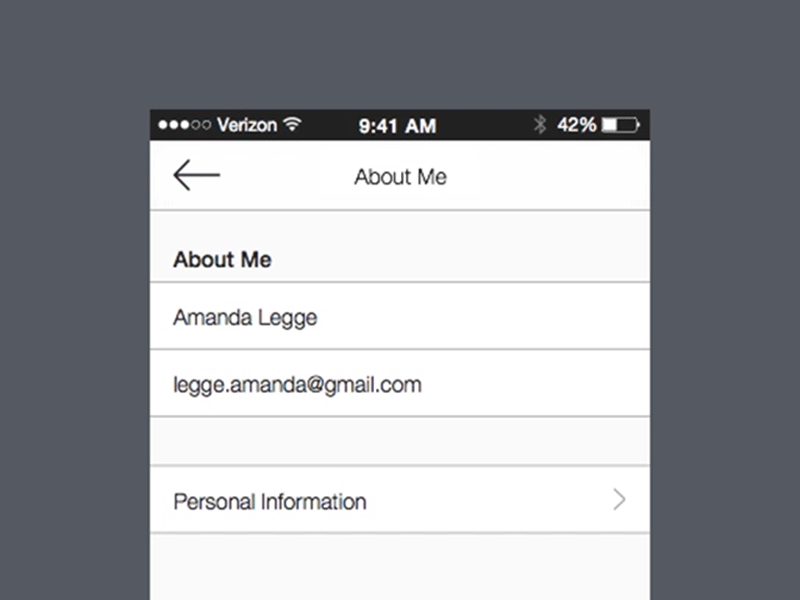Click the Wi-Fi signal icon

[x=291, y=124]
